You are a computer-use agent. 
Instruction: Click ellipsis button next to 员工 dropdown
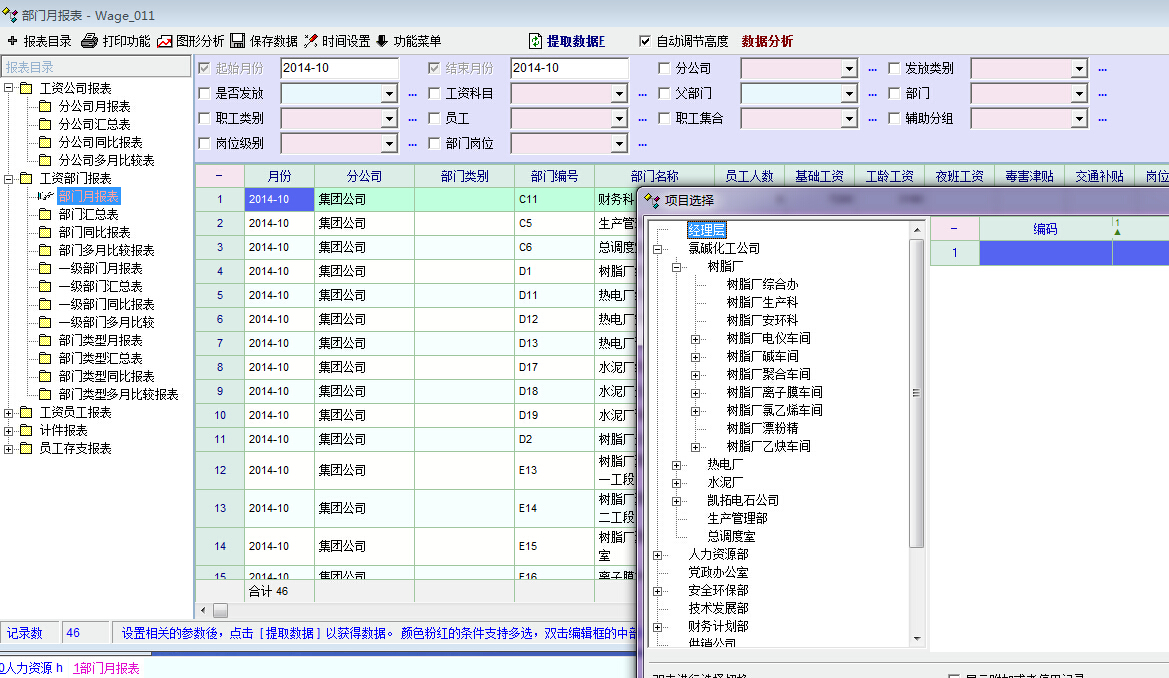(642, 119)
